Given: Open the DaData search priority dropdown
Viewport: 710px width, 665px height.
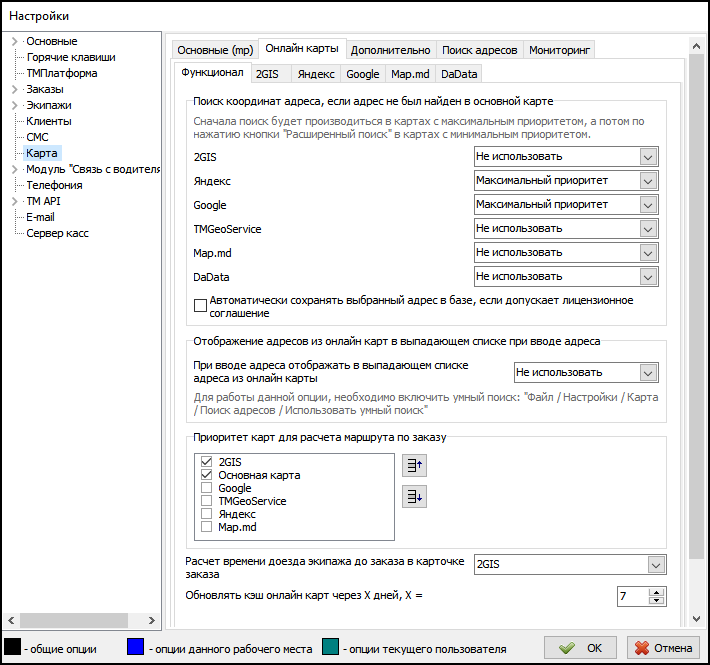Looking at the screenshot, I should [x=649, y=276].
